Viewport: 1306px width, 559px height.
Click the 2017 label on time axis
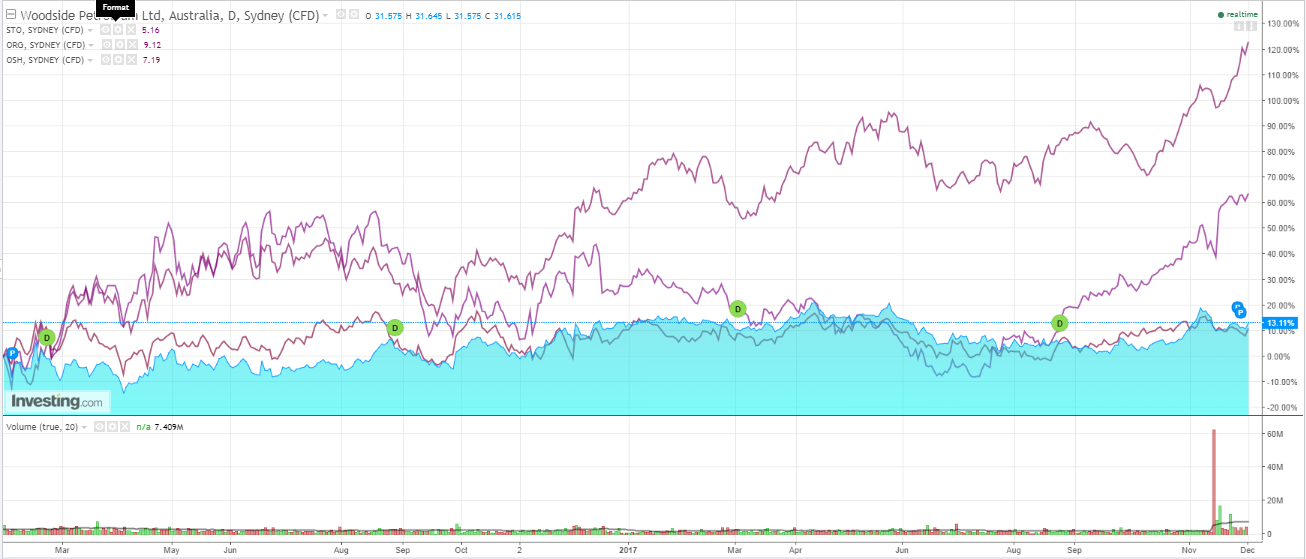click(x=628, y=549)
